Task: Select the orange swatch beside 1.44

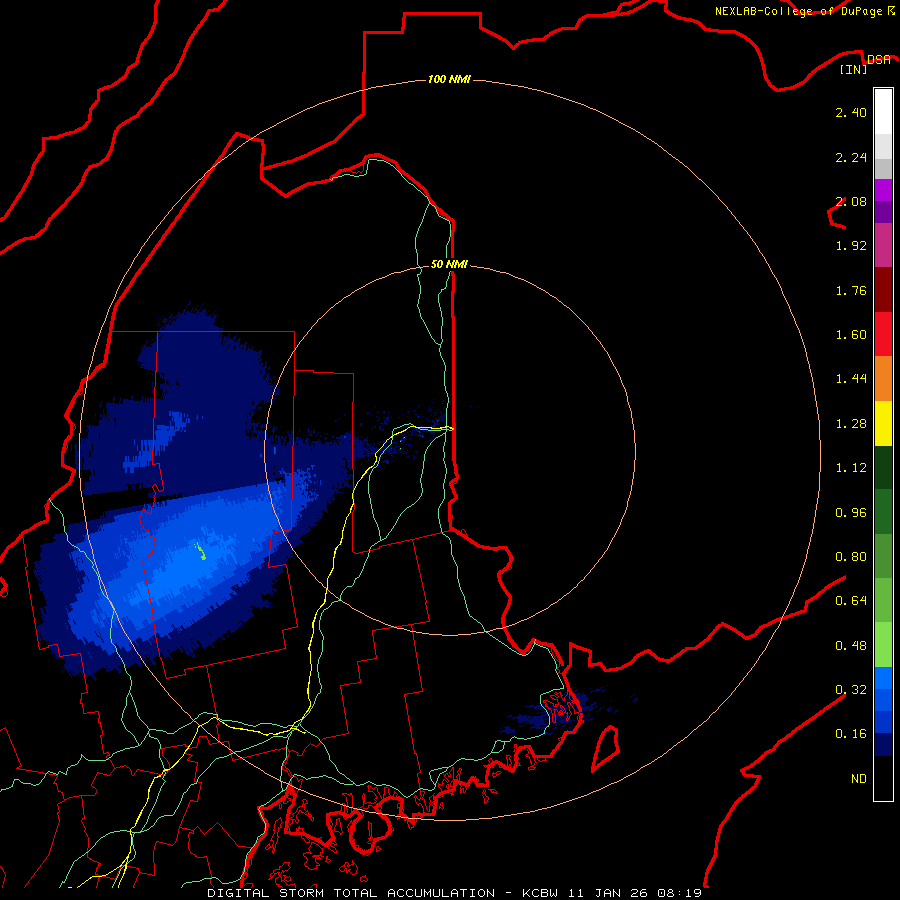Action: pyautogui.click(x=883, y=379)
